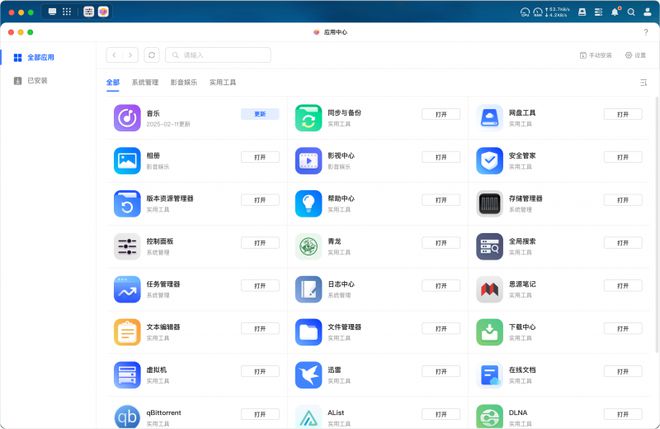Select the 任务管理器 chart icon
Screen dimensions: 660x429
(127, 290)
